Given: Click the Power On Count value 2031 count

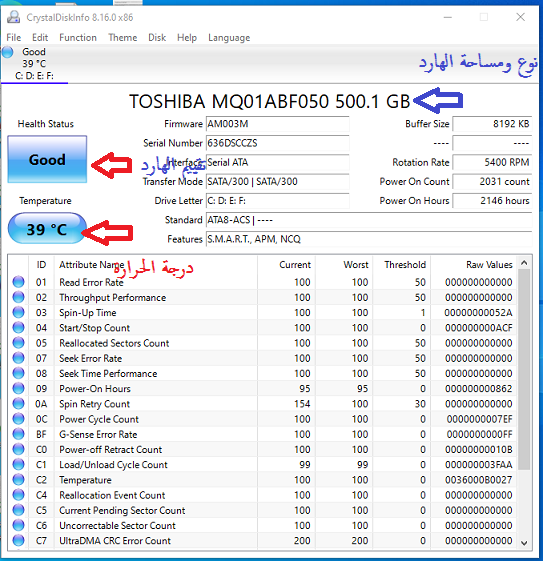Looking at the screenshot, I should (492, 181).
